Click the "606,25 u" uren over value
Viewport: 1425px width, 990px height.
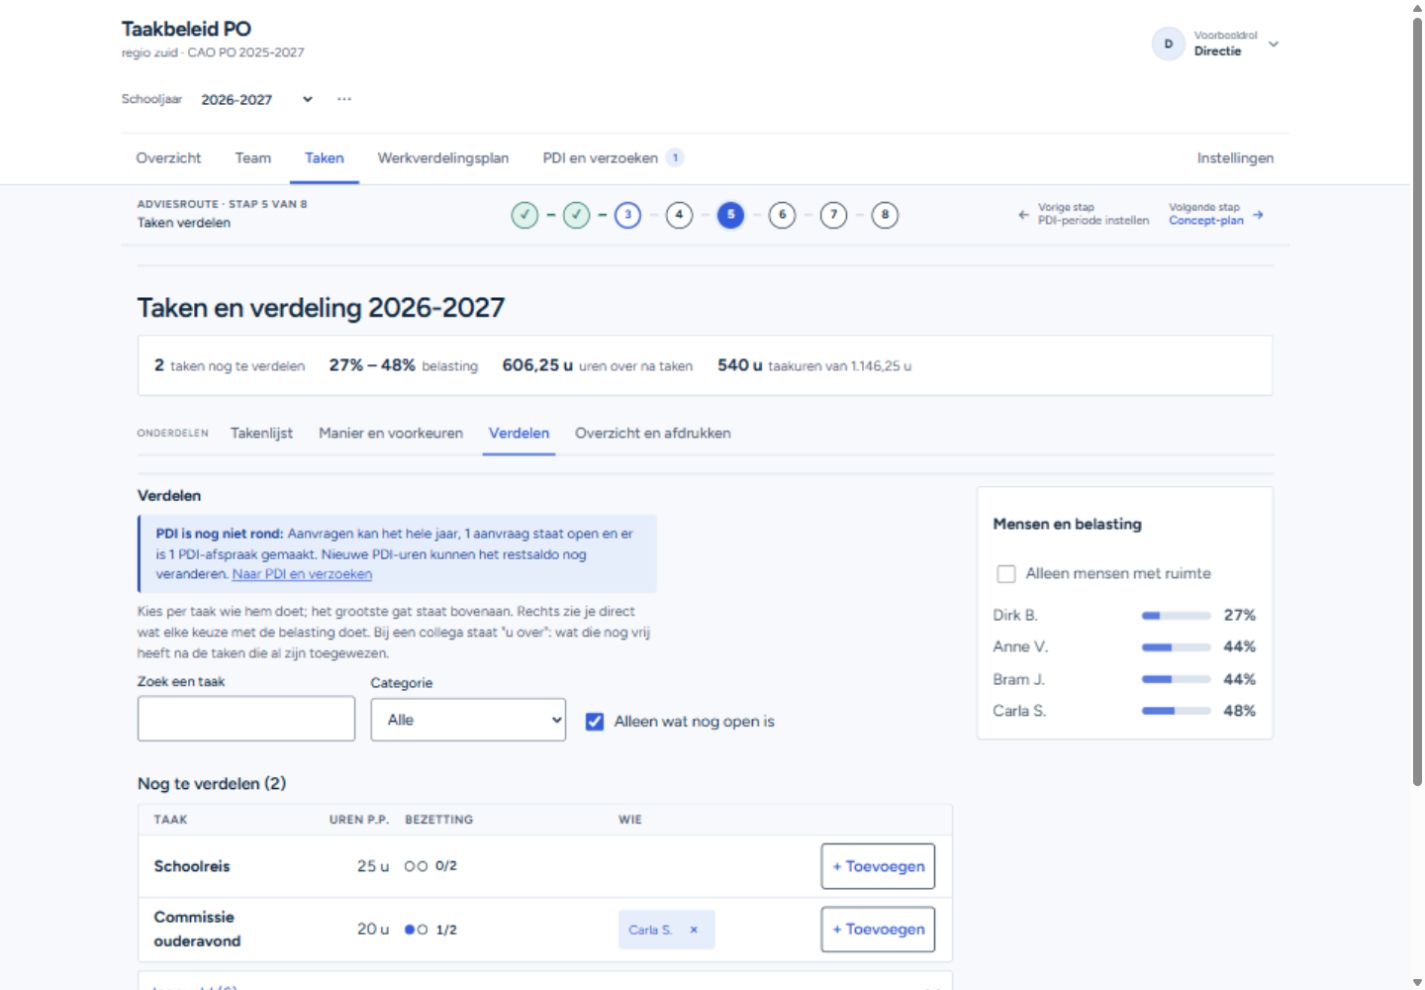point(537,366)
